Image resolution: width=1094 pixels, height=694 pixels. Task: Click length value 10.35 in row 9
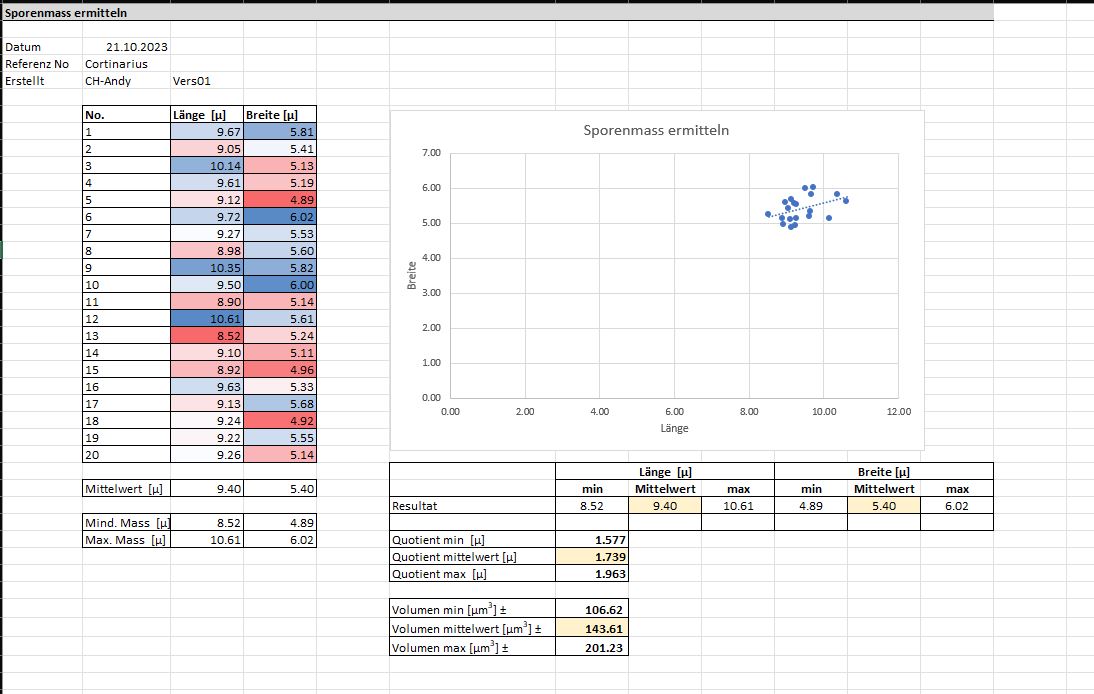click(x=207, y=267)
